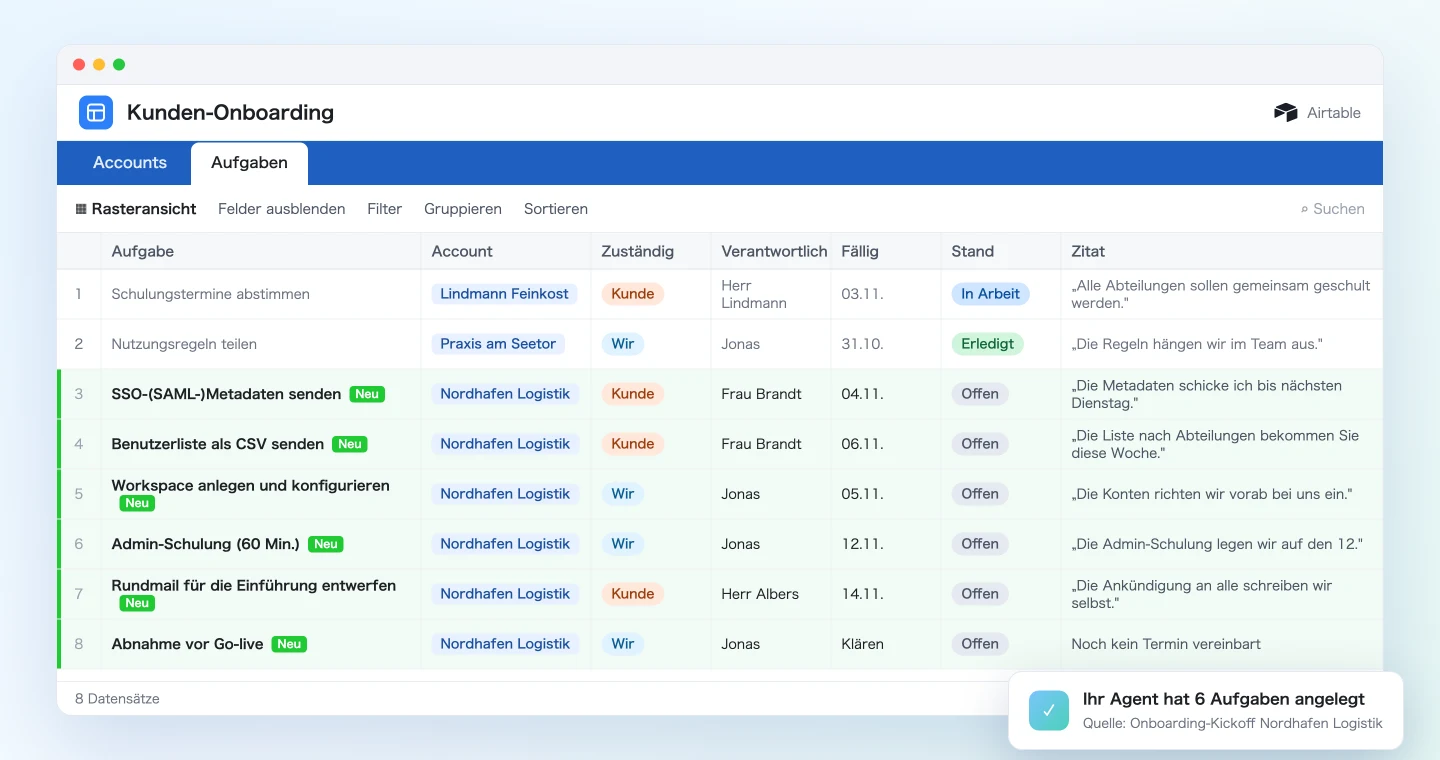Click the Neu badge beside Abnahme vor Go-live
1440x760 pixels.
click(x=290, y=644)
